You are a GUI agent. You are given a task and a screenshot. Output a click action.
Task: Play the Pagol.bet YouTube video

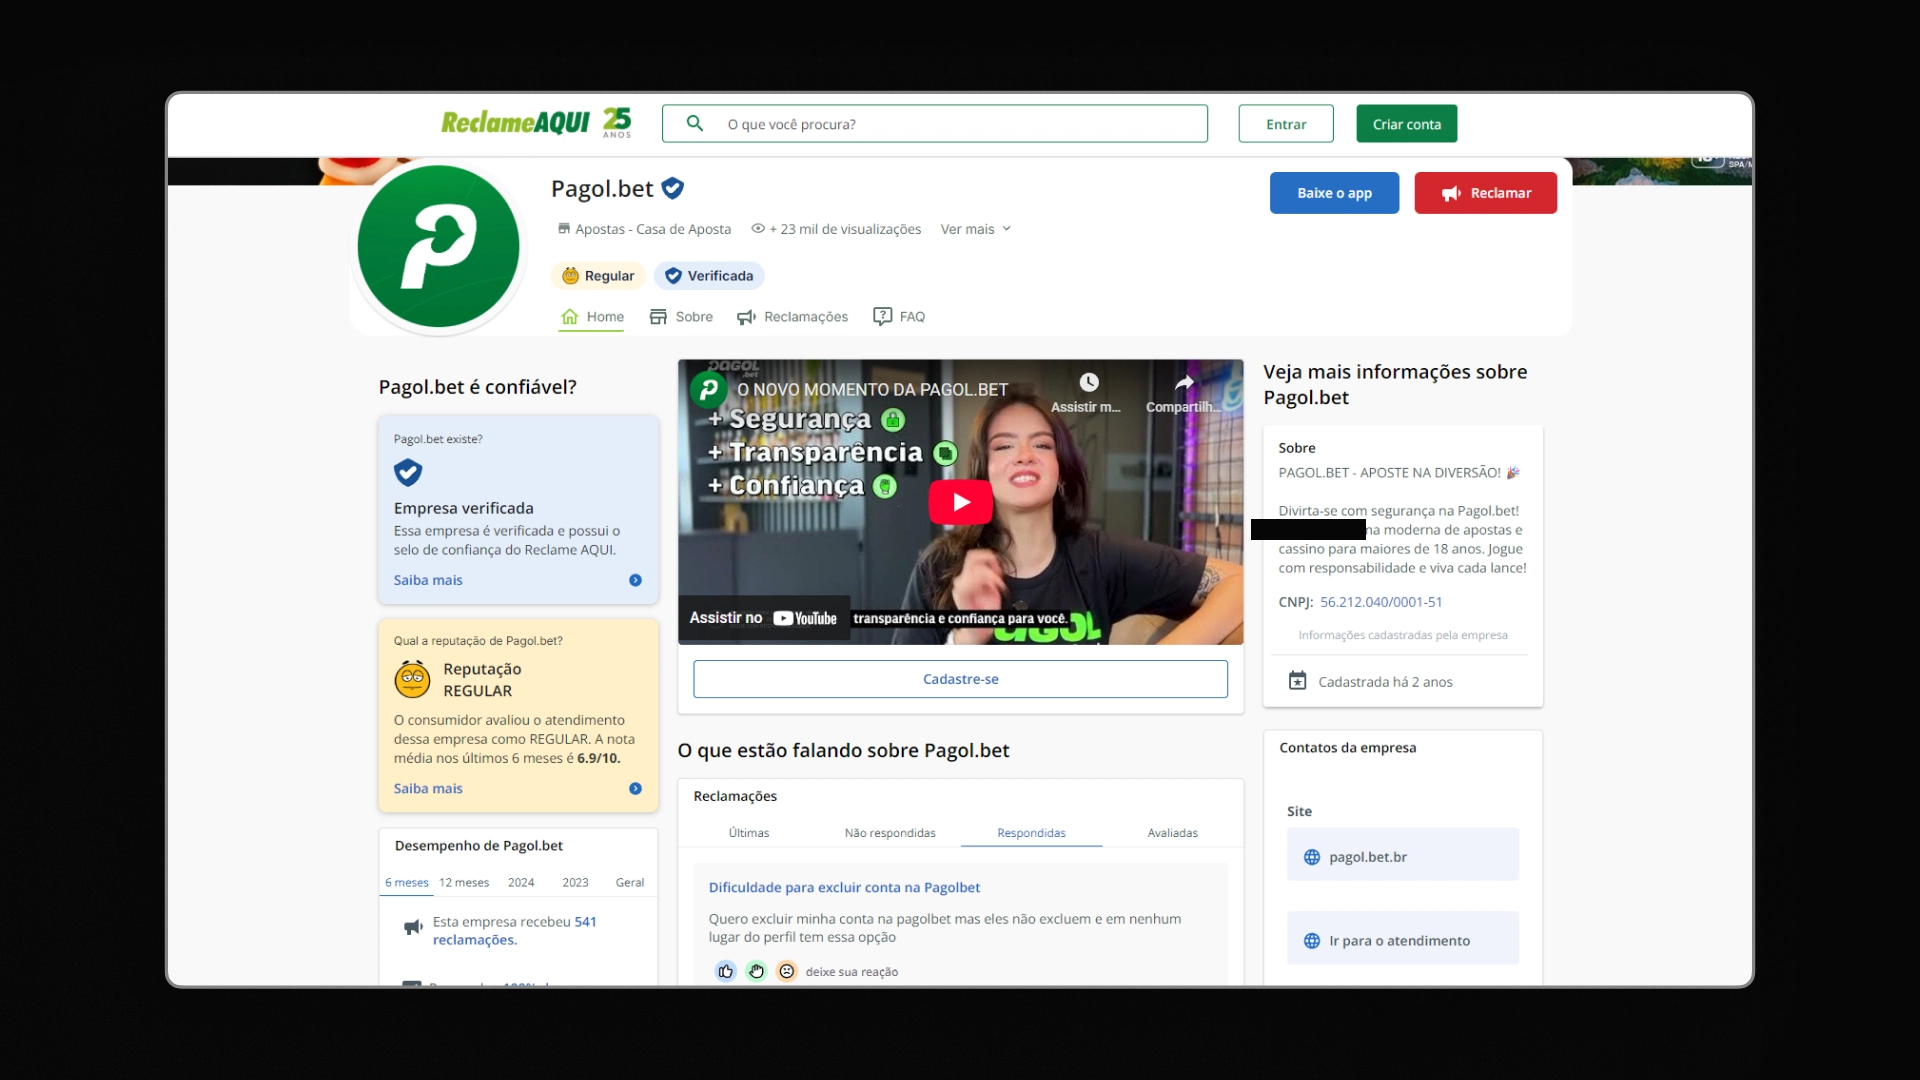(960, 502)
